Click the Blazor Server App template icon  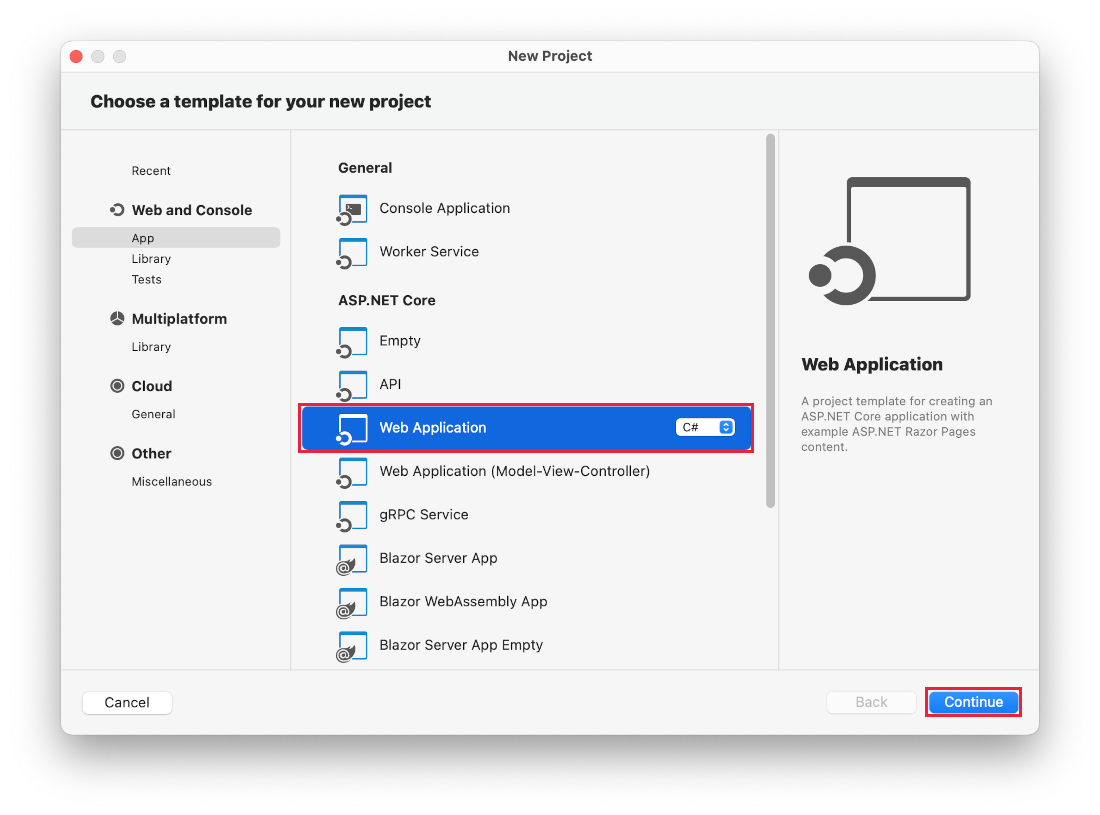[x=352, y=558]
